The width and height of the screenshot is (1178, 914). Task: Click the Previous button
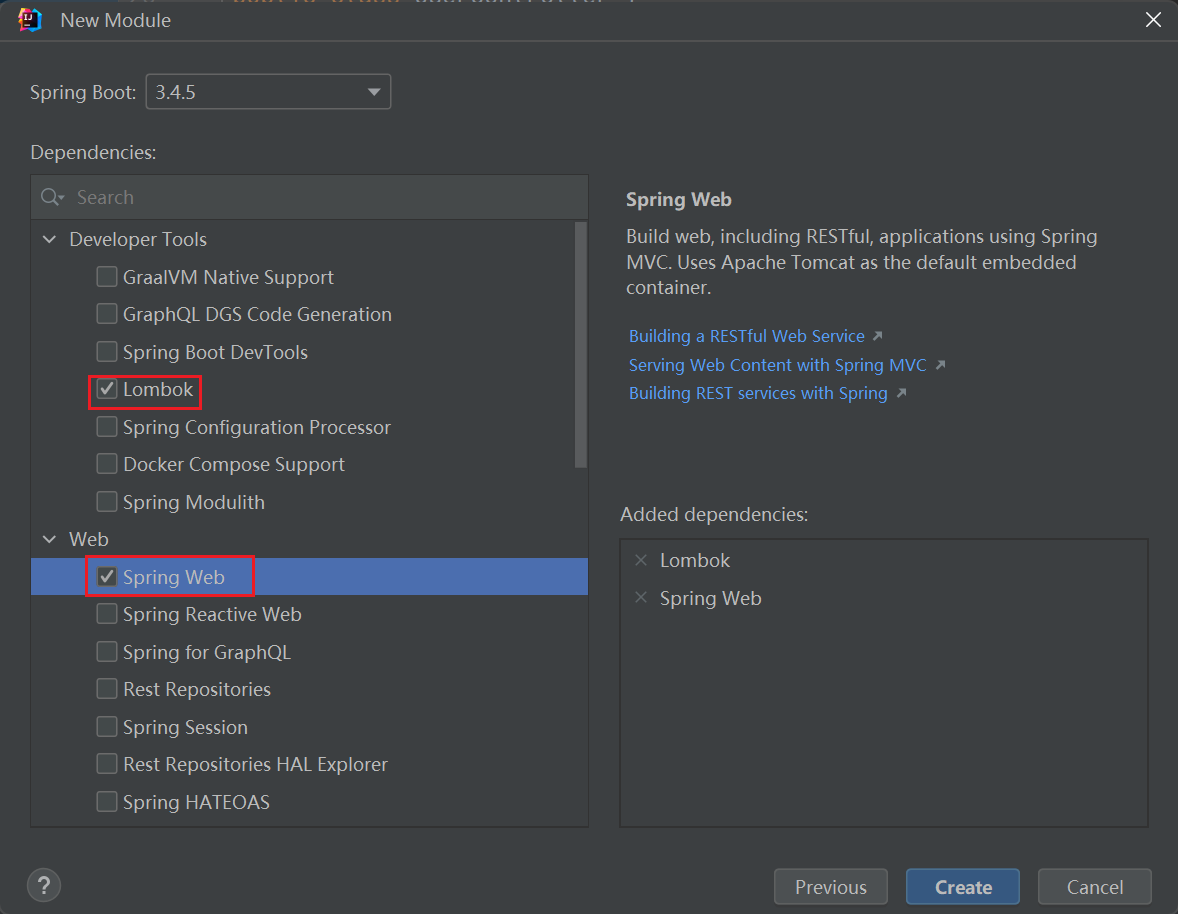point(830,886)
